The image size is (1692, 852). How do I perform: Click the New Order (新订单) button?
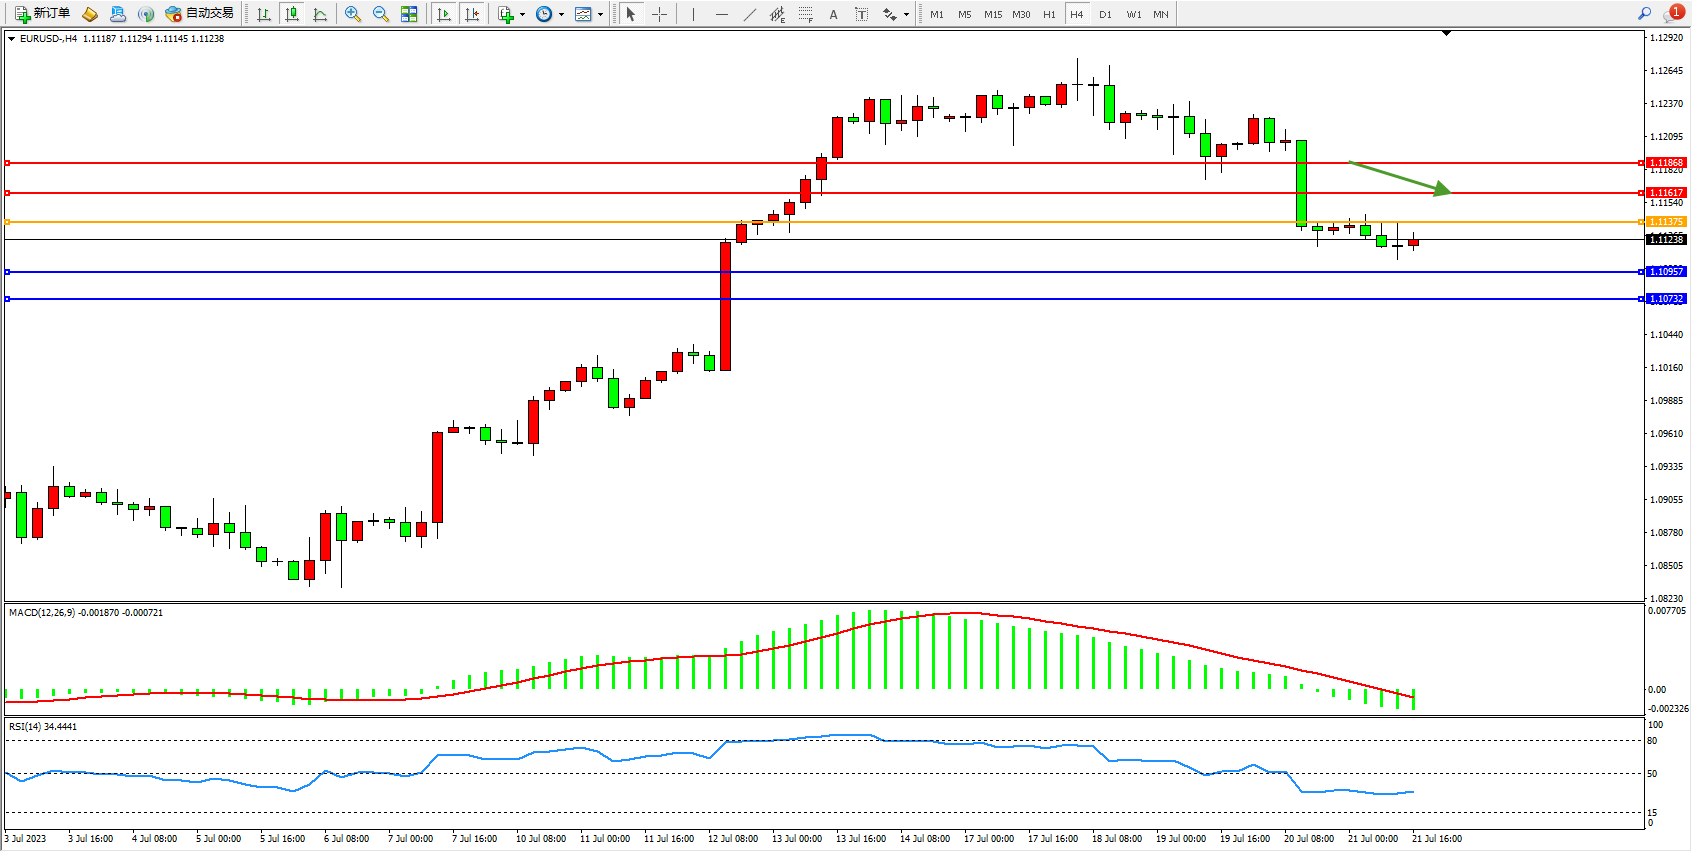(42, 14)
